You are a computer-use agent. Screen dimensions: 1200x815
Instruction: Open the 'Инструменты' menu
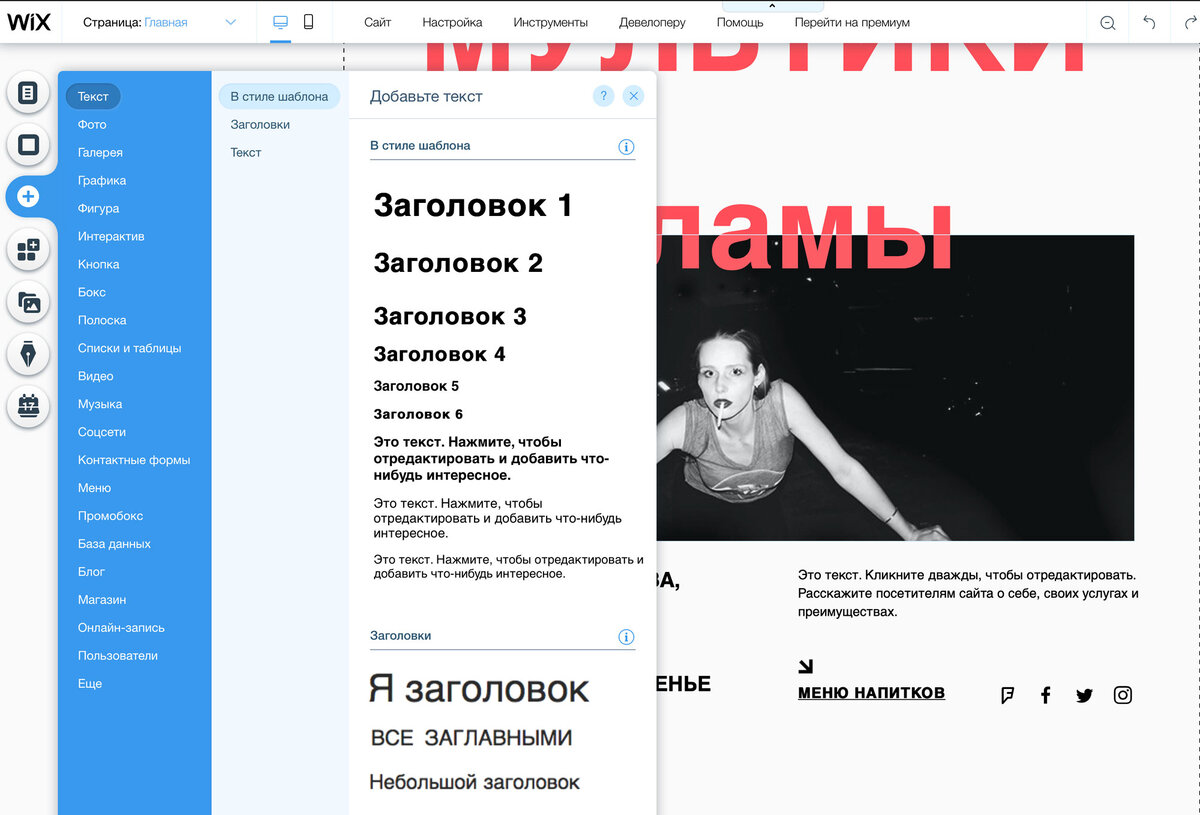(x=551, y=22)
